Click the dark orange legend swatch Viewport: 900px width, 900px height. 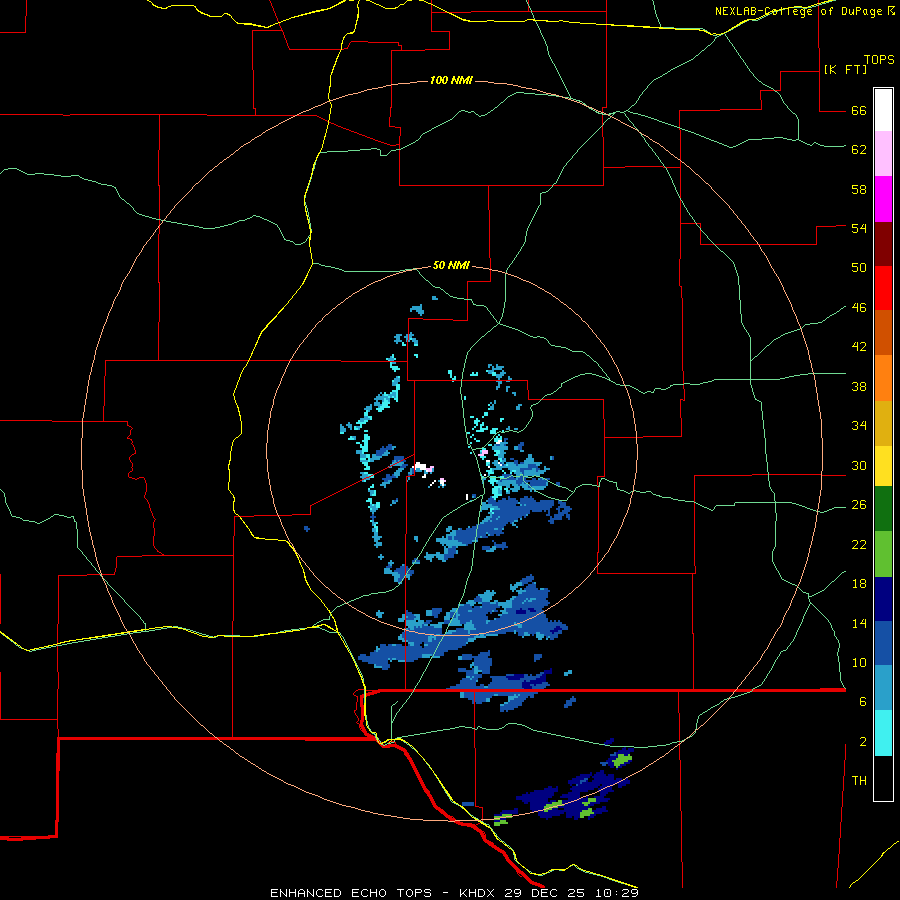883,332
